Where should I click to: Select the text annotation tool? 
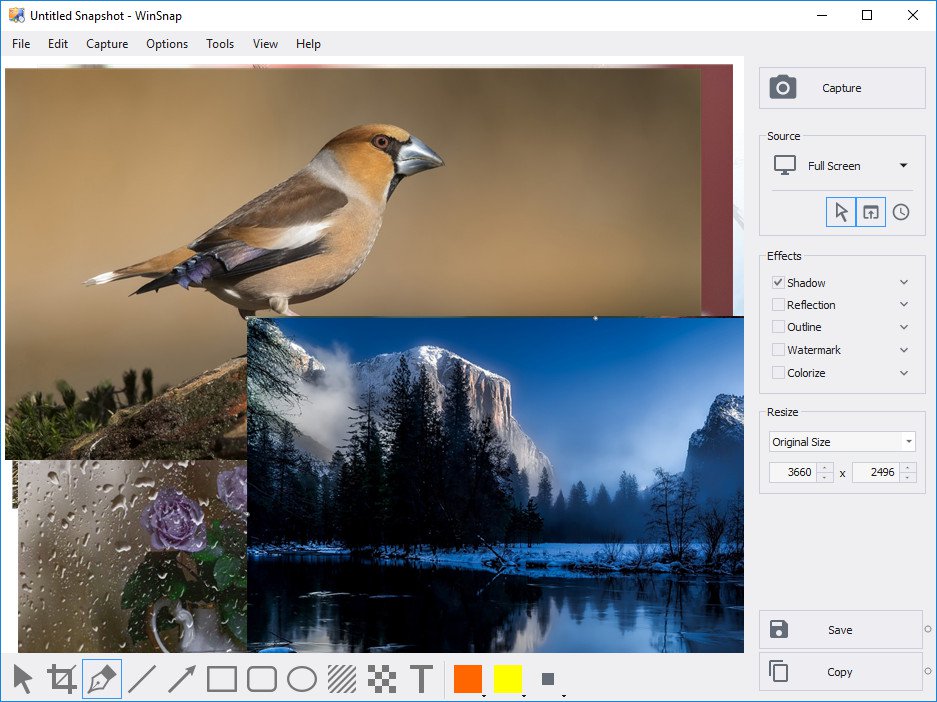[x=421, y=677]
